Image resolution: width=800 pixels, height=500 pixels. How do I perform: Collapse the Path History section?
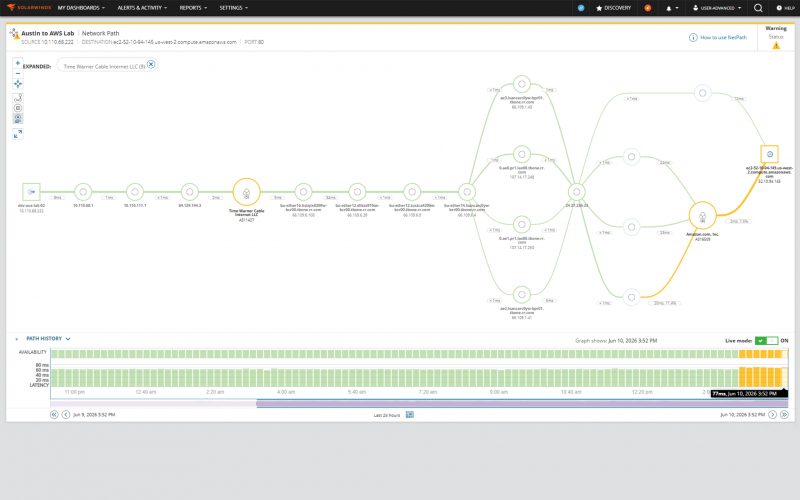click(48, 339)
